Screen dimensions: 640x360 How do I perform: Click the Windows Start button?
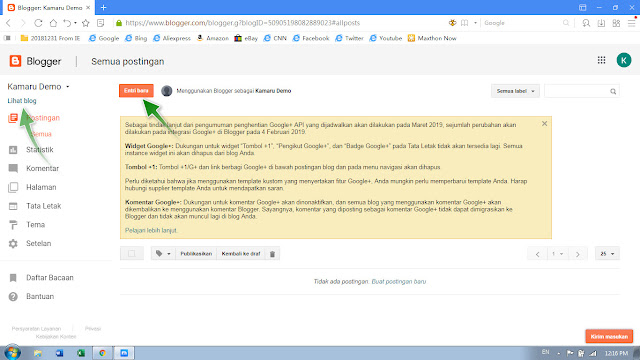click(12, 353)
